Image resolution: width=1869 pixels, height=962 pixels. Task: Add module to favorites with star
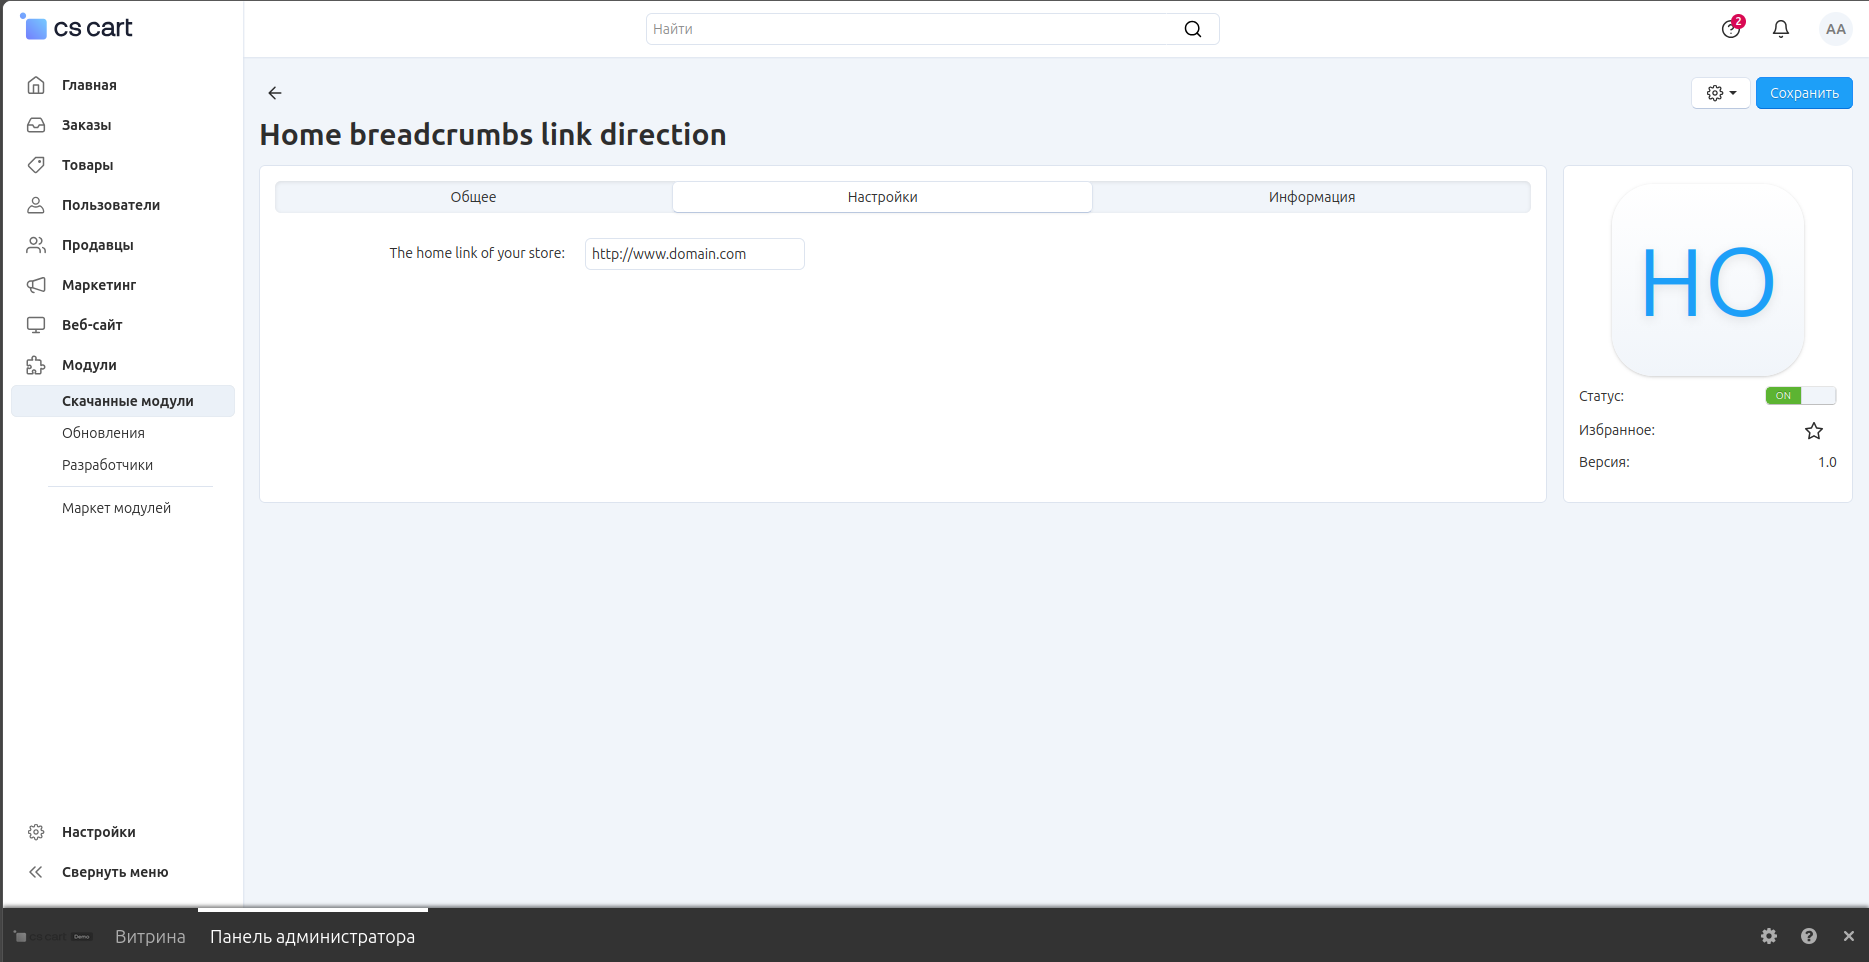pos(1813,431)
